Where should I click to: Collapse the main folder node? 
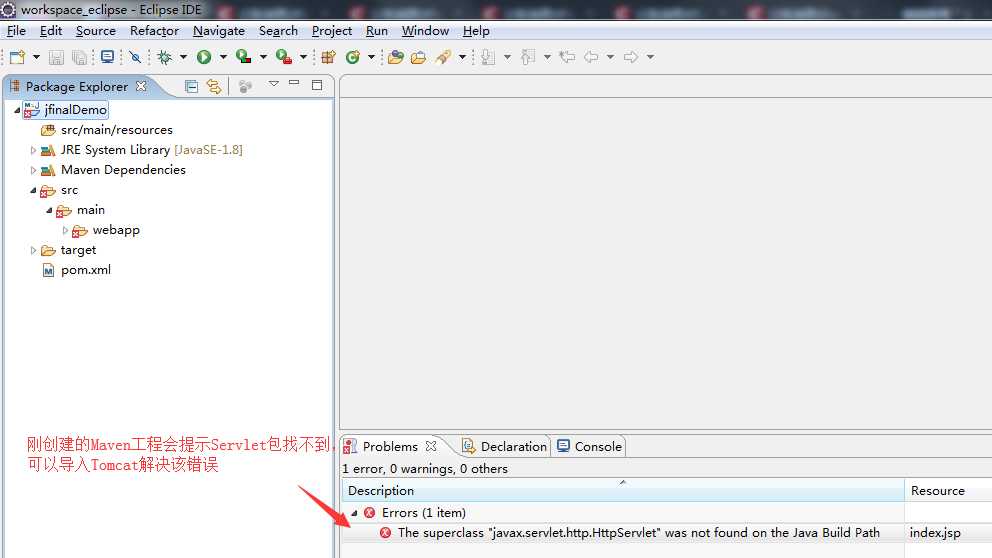tap(49, 210)
